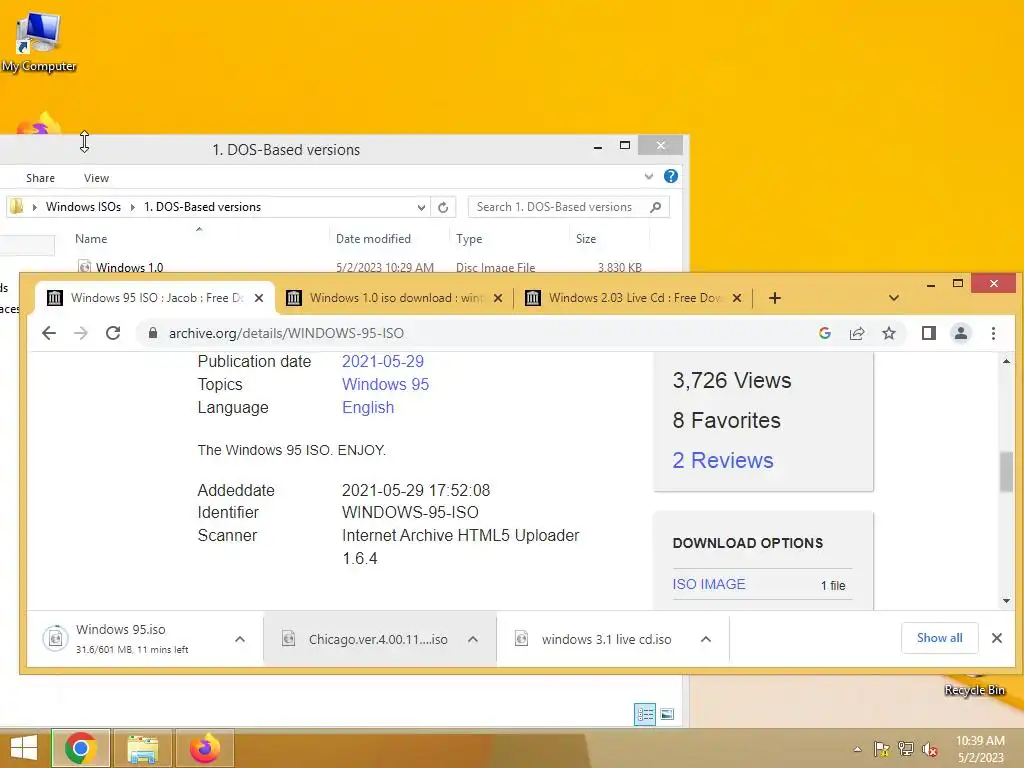Close the Windows 2.03 Live Cd tab
Screen dimensions: 1024x768
pos(737,298)
